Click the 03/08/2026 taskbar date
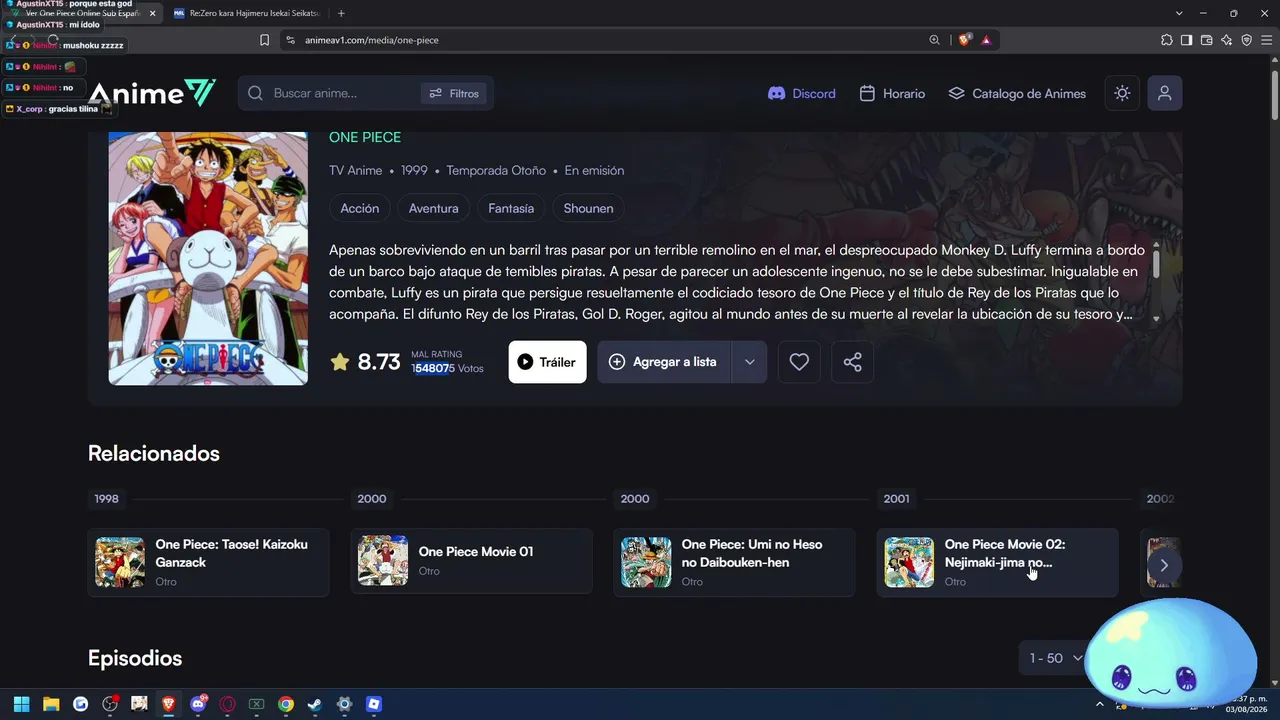This screenshot has height=720, width=1280. [1247, 709]
